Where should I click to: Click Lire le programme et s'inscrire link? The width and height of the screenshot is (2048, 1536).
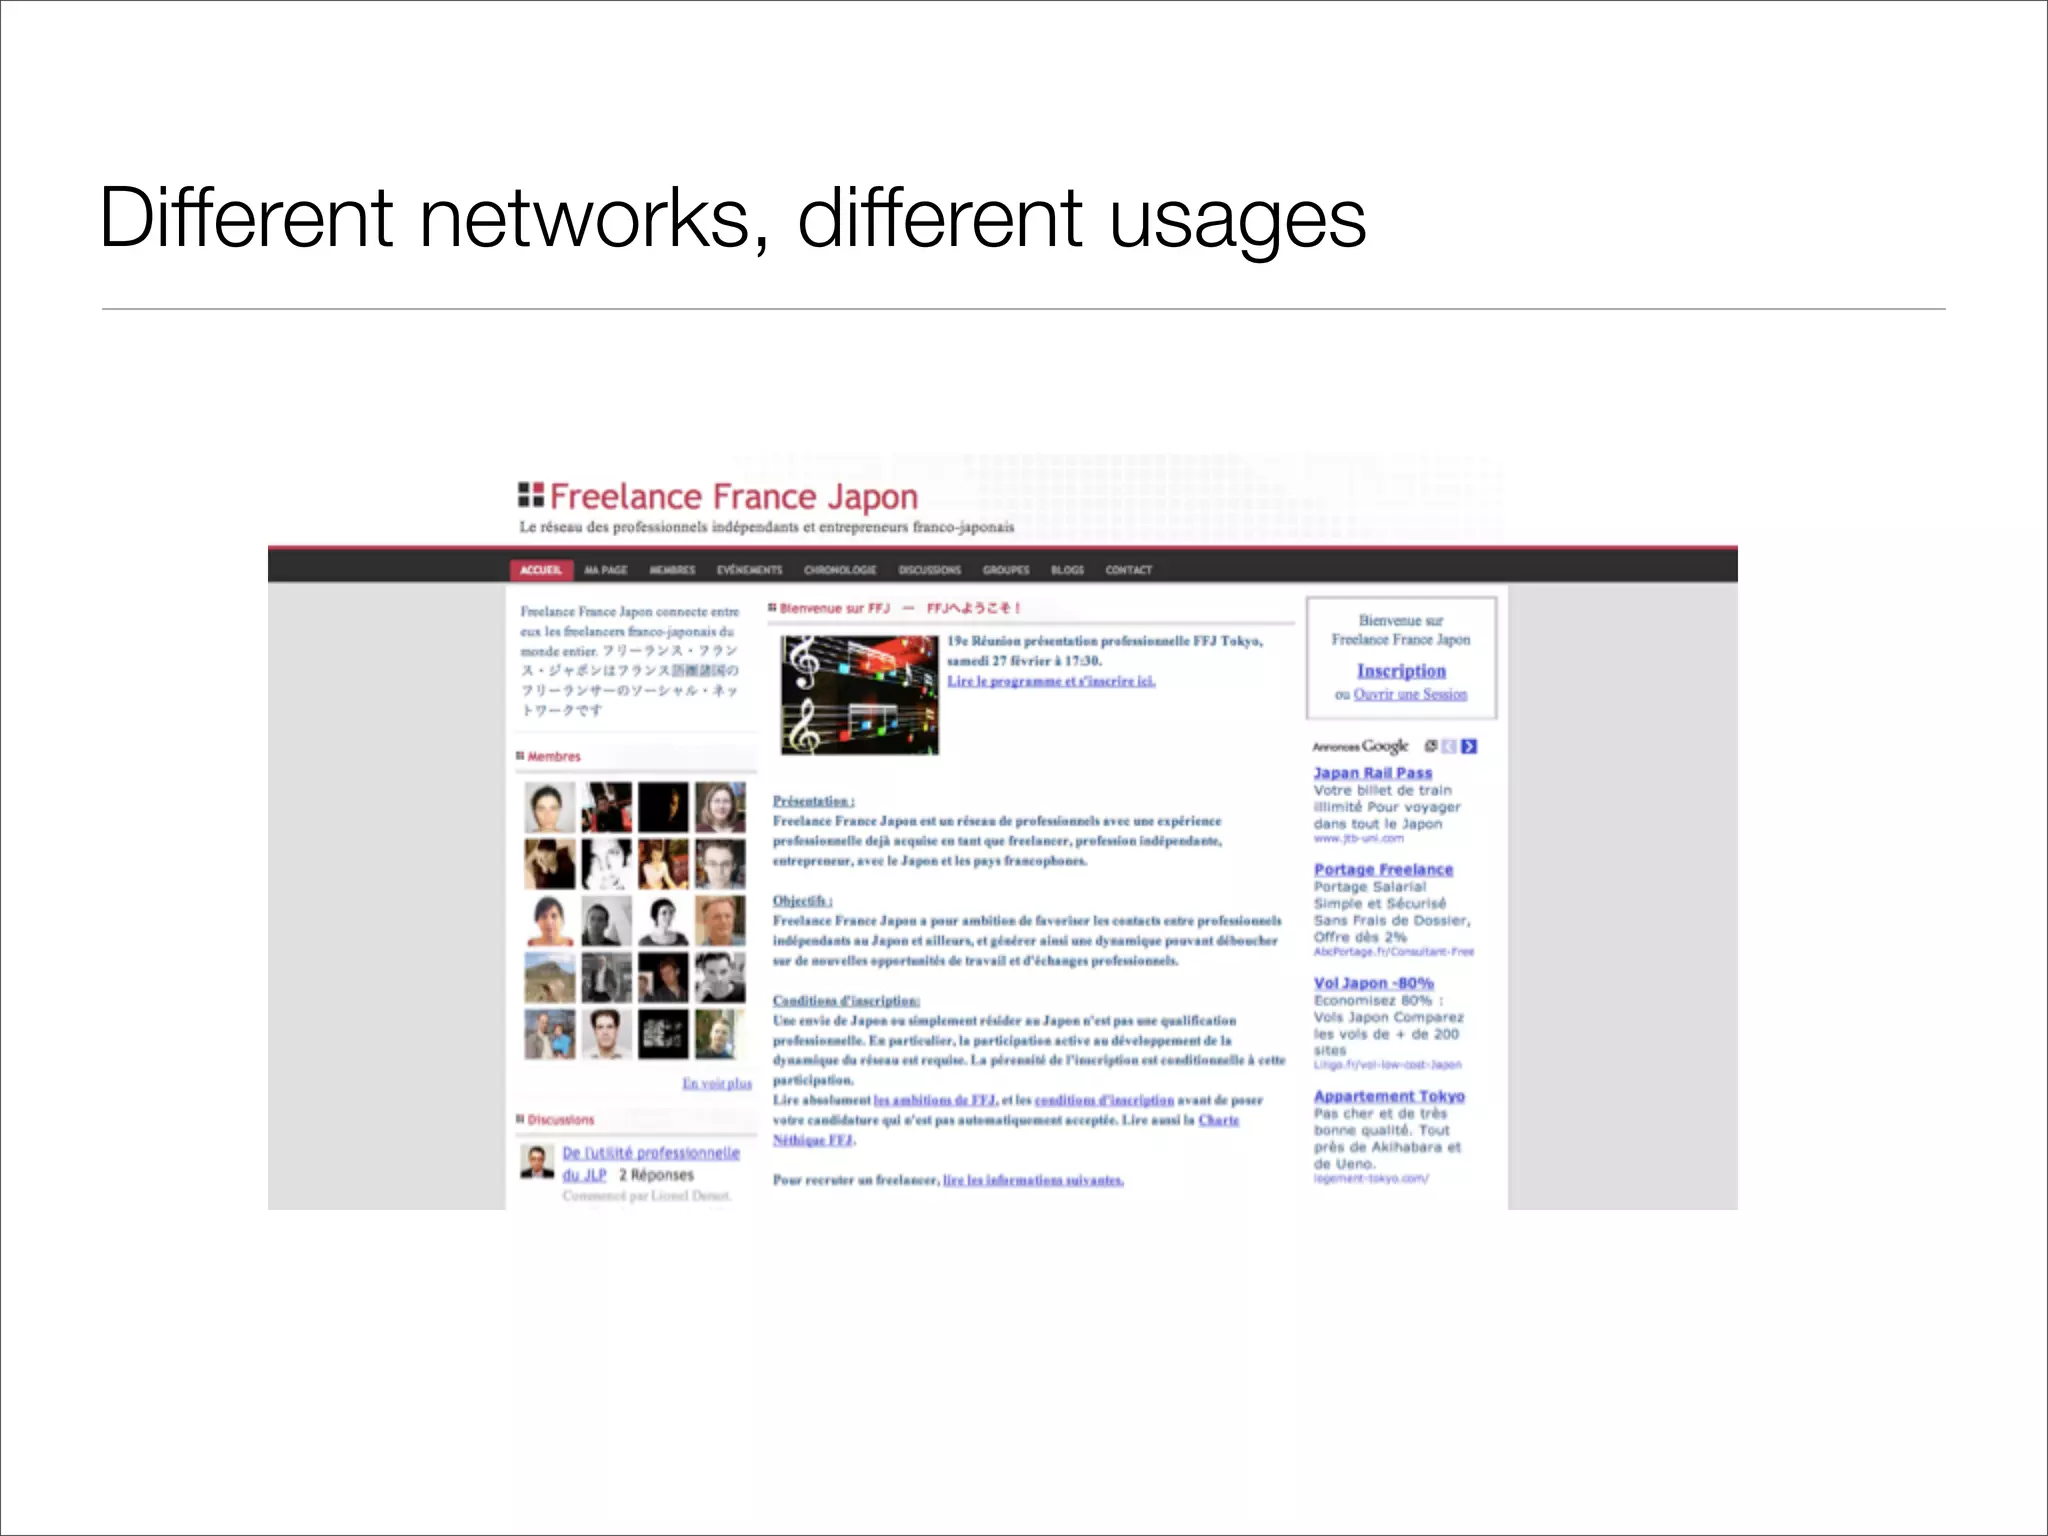tap(1051, 681)
